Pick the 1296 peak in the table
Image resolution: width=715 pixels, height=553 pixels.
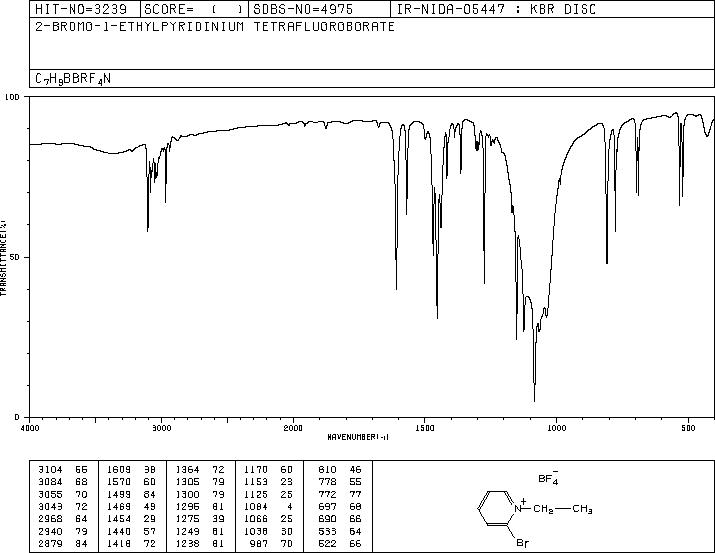click(x=187, y=506)
